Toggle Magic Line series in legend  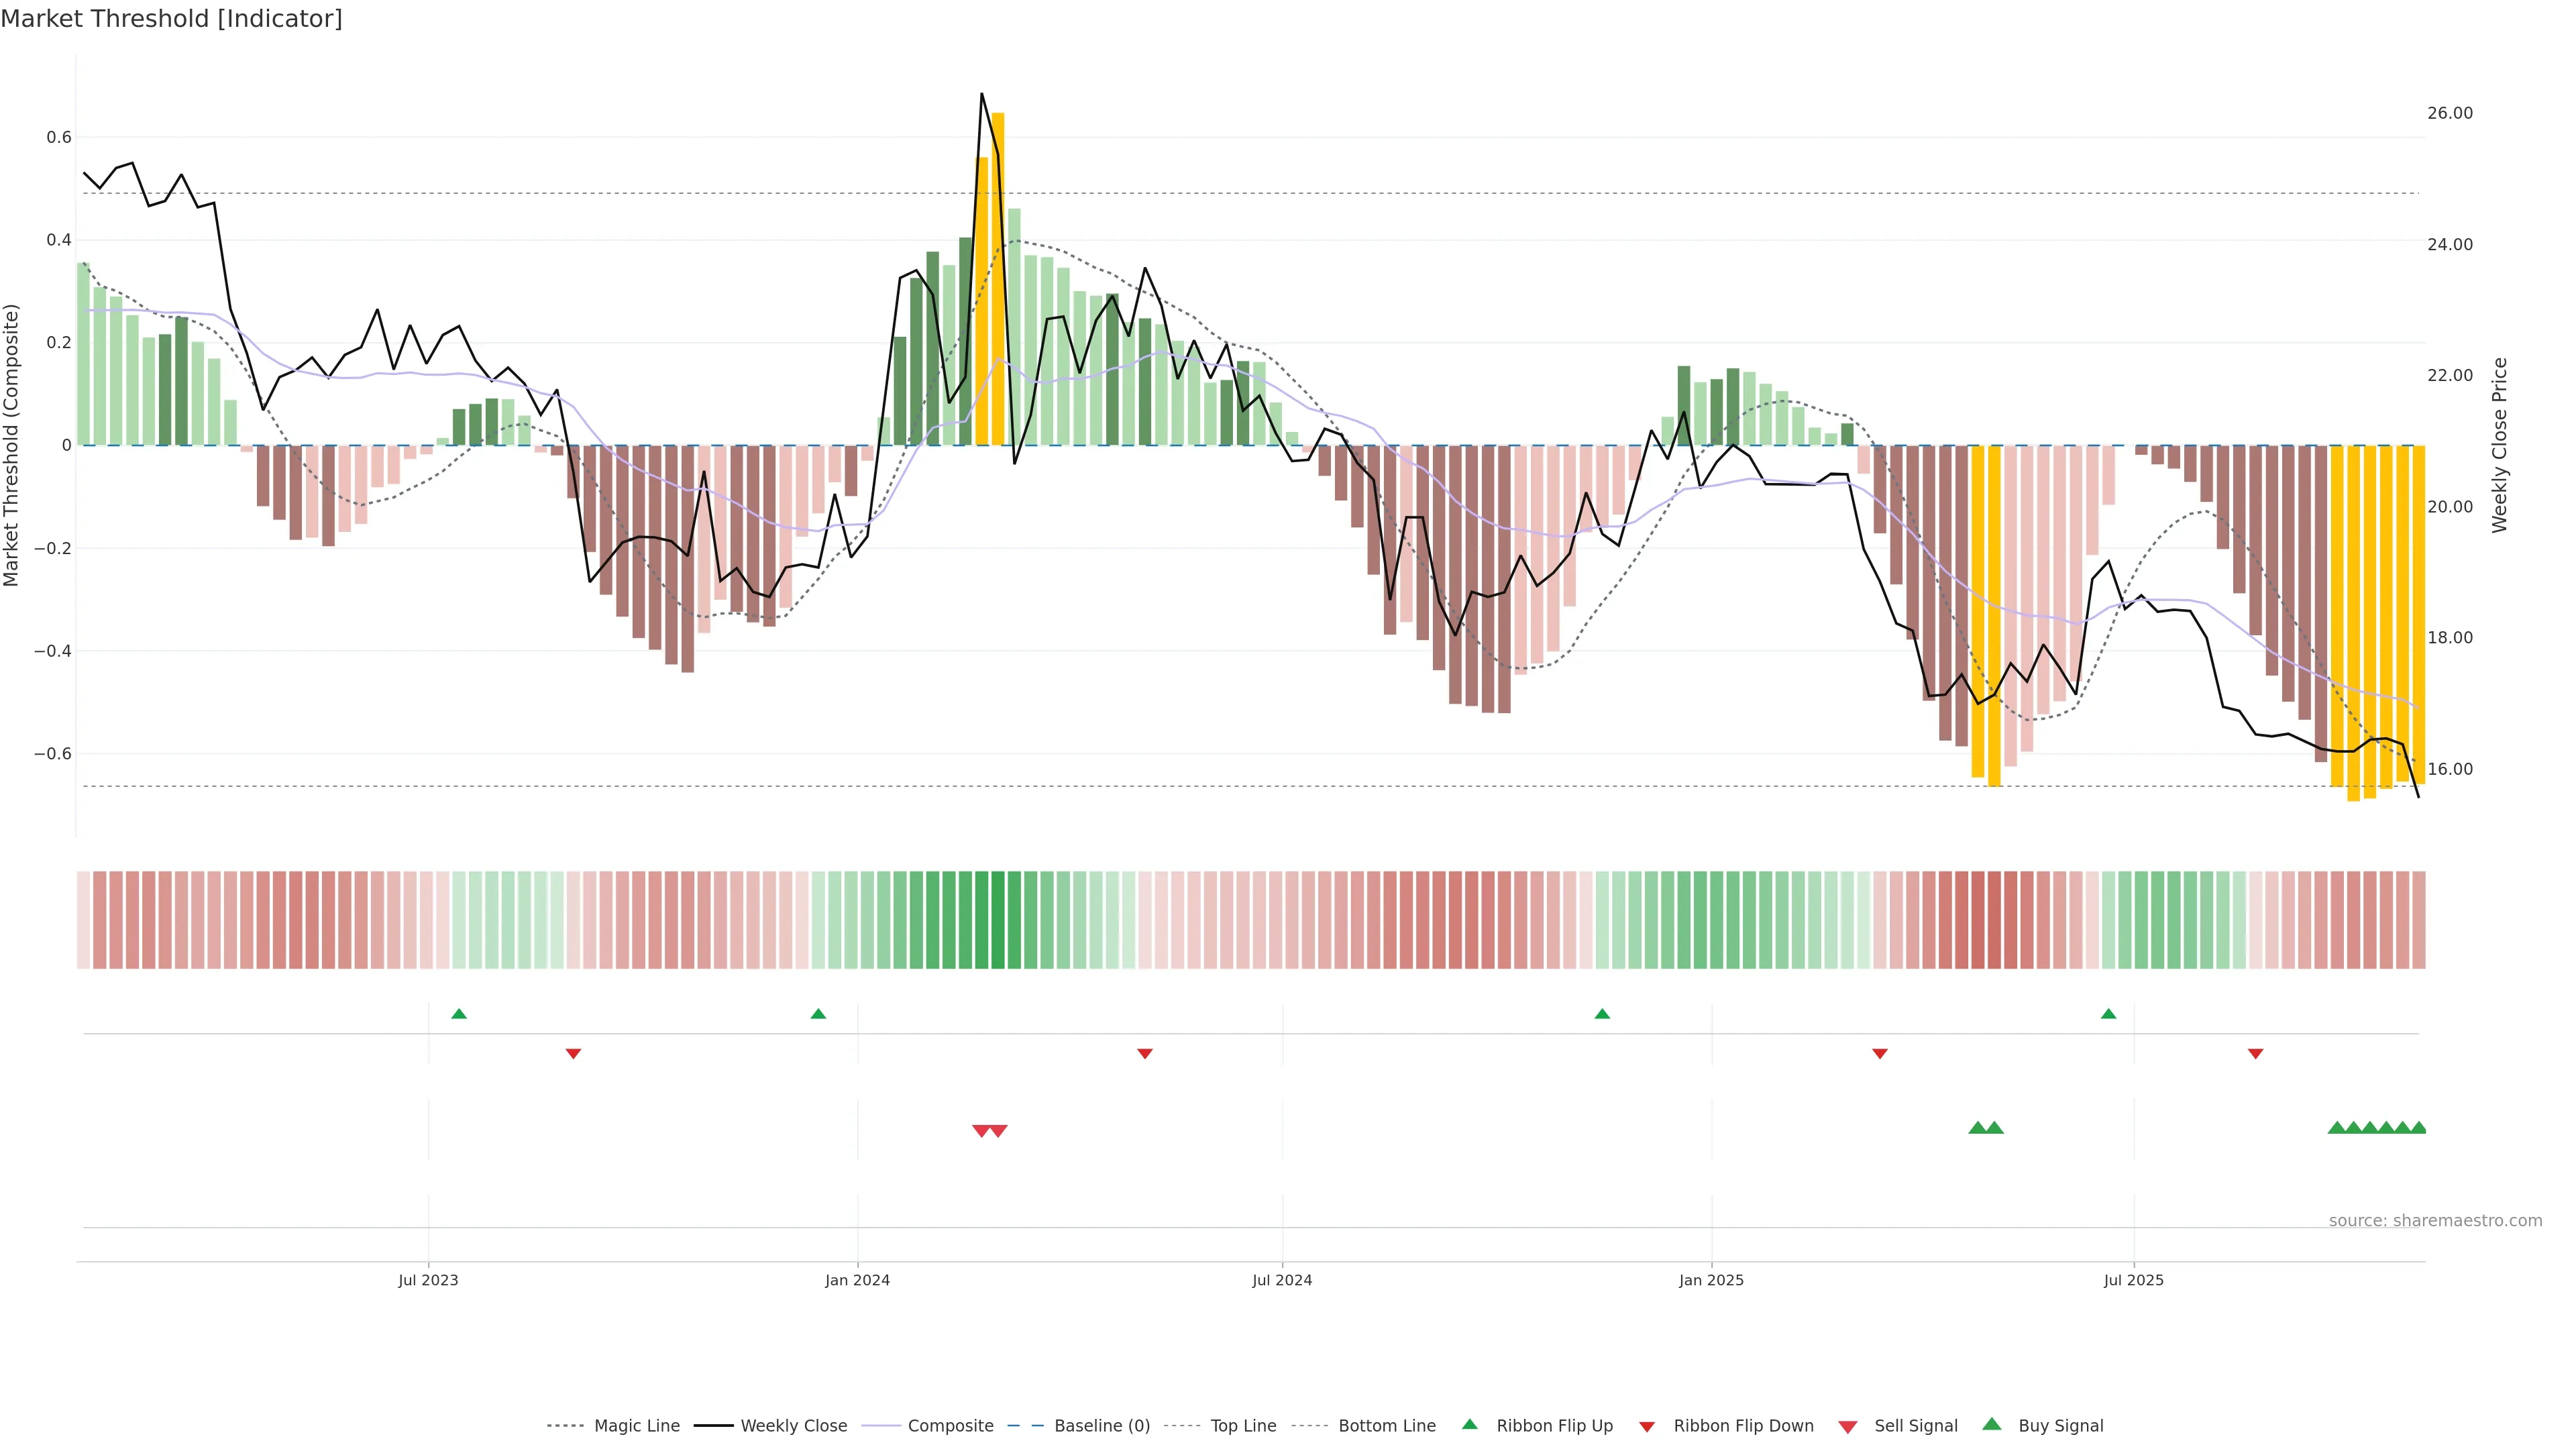(636, 1426)
